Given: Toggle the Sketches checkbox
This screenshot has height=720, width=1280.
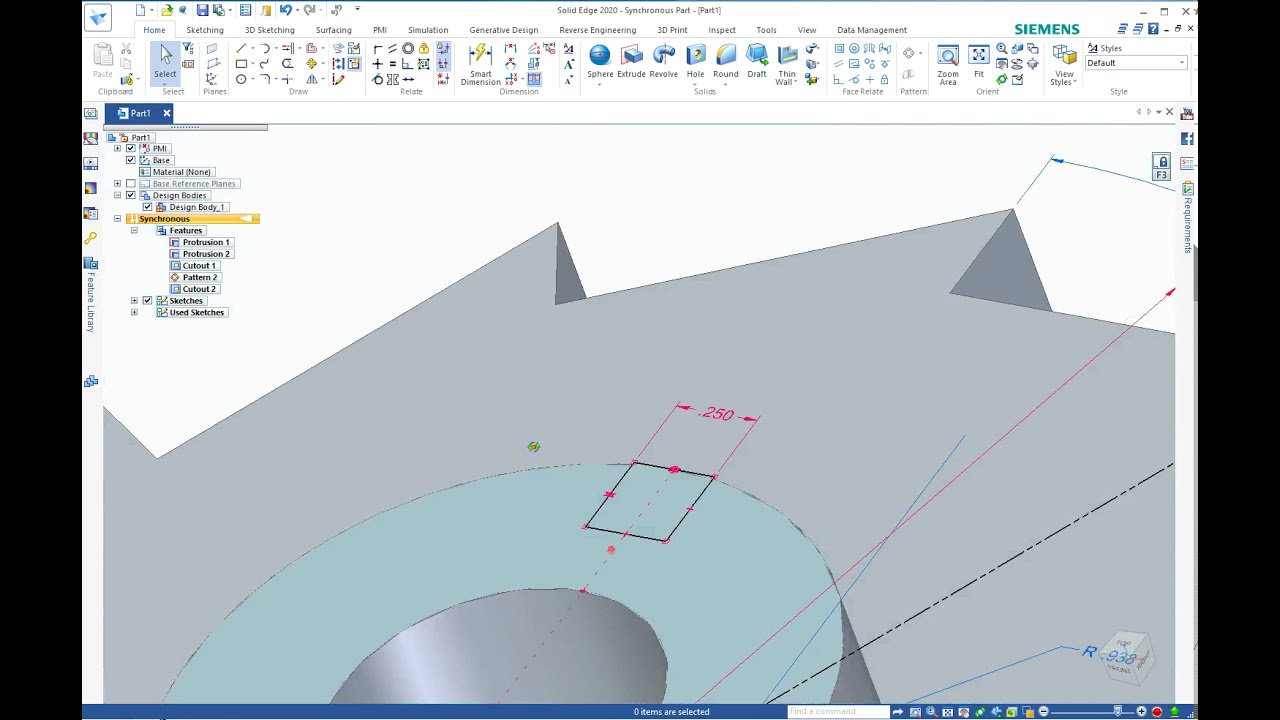Looking at the screenshot, I should 147,300.
